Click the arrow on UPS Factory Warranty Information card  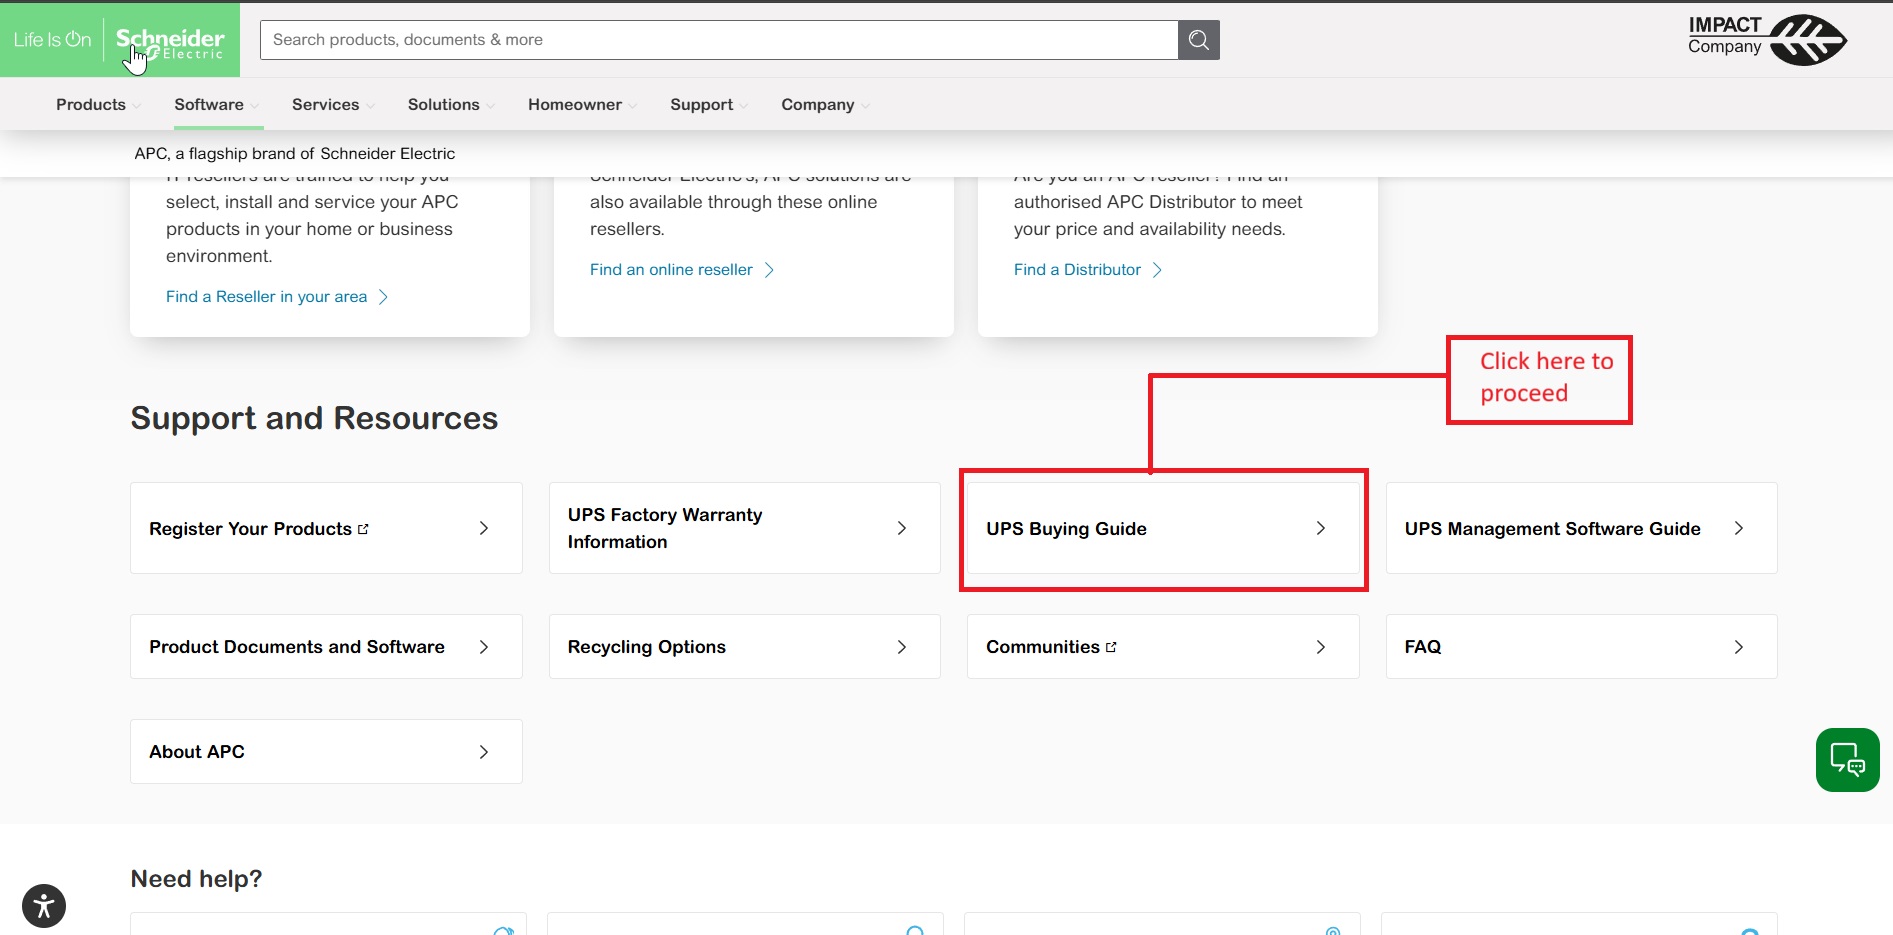[902, 528]
